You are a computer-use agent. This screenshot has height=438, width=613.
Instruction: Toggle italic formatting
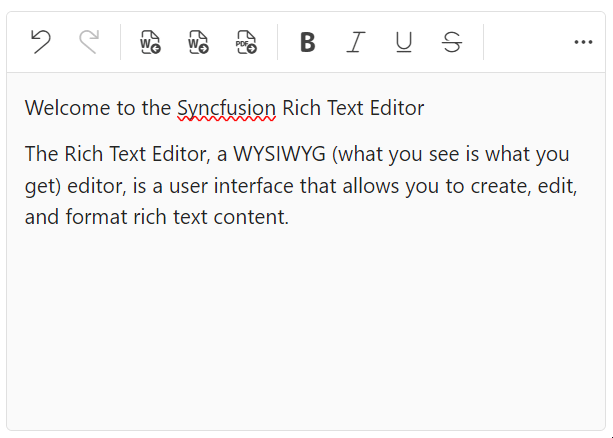point(356,42)
